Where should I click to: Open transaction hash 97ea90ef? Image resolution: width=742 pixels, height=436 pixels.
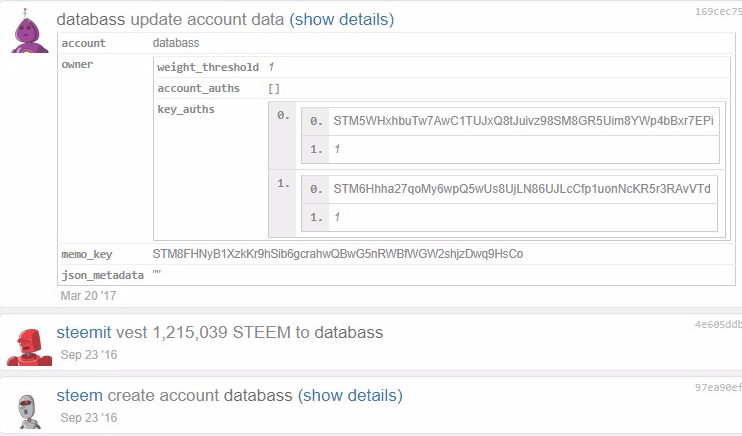pyautogui.click(x=718, y=388)
